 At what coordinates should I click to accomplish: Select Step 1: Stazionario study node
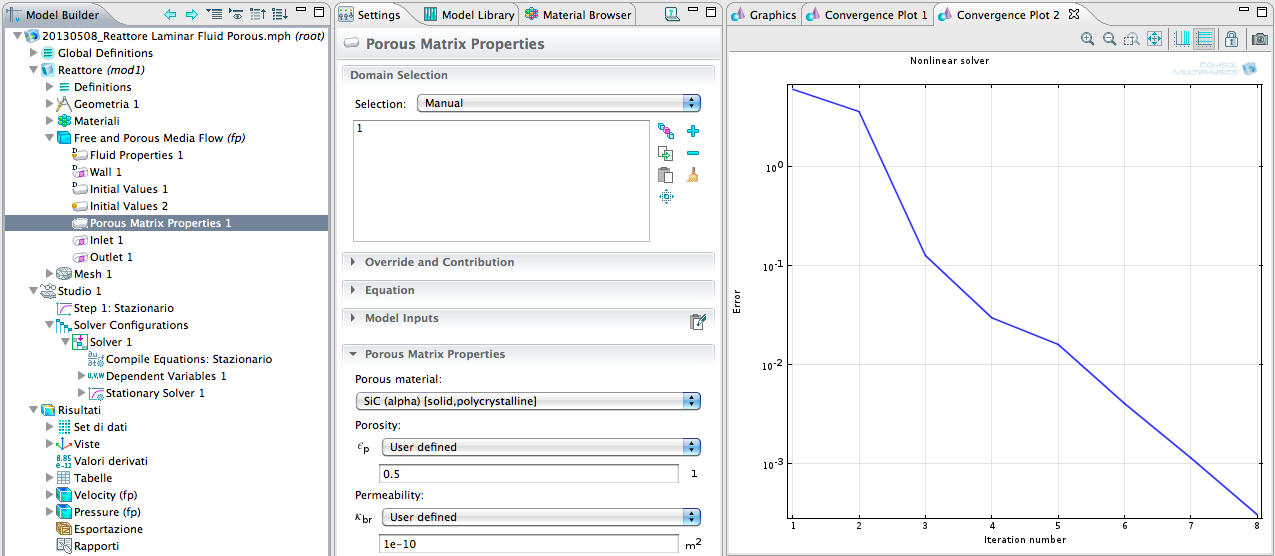pyautogui.click(x=123, y=308)
